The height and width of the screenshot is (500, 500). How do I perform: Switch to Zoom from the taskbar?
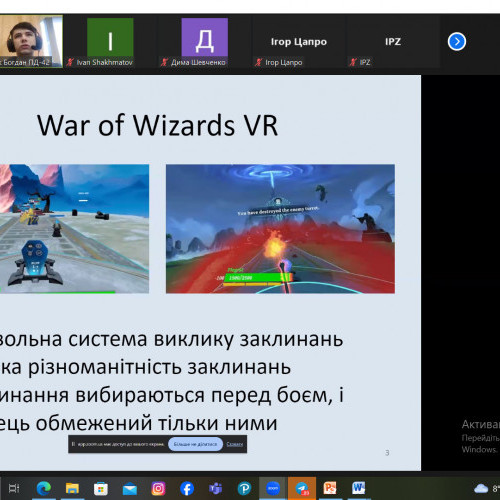tap(273, 489)
